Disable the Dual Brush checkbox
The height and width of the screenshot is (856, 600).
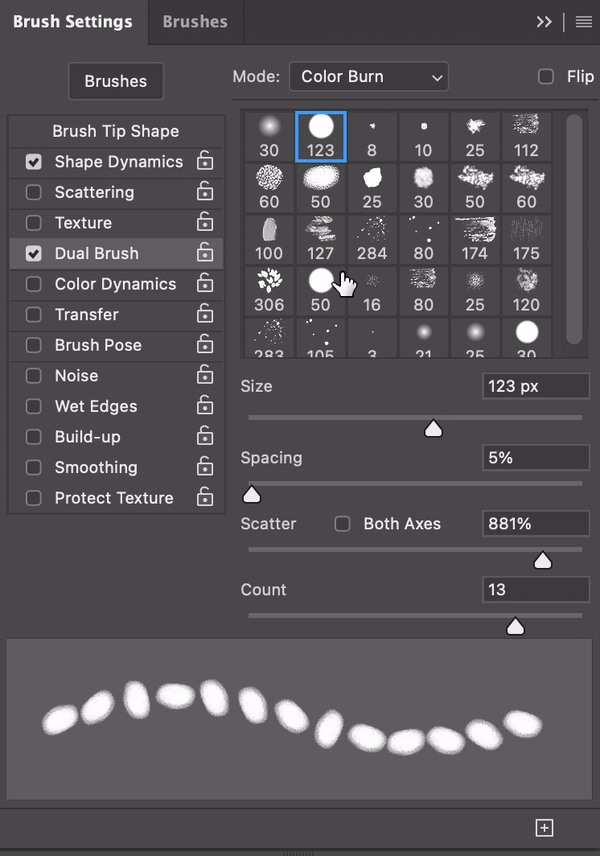[x=34, y=253]
